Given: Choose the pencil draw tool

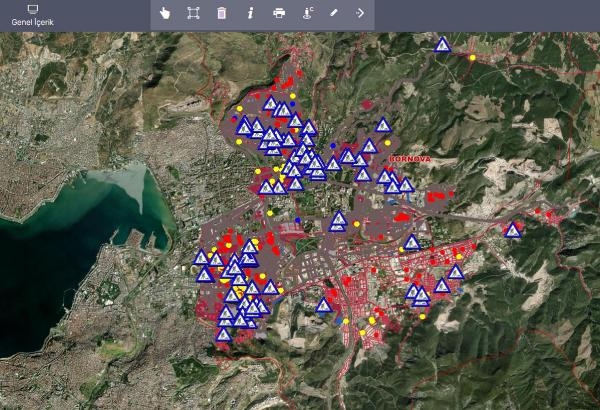Looking at the screenshot, I should [334, 13].
